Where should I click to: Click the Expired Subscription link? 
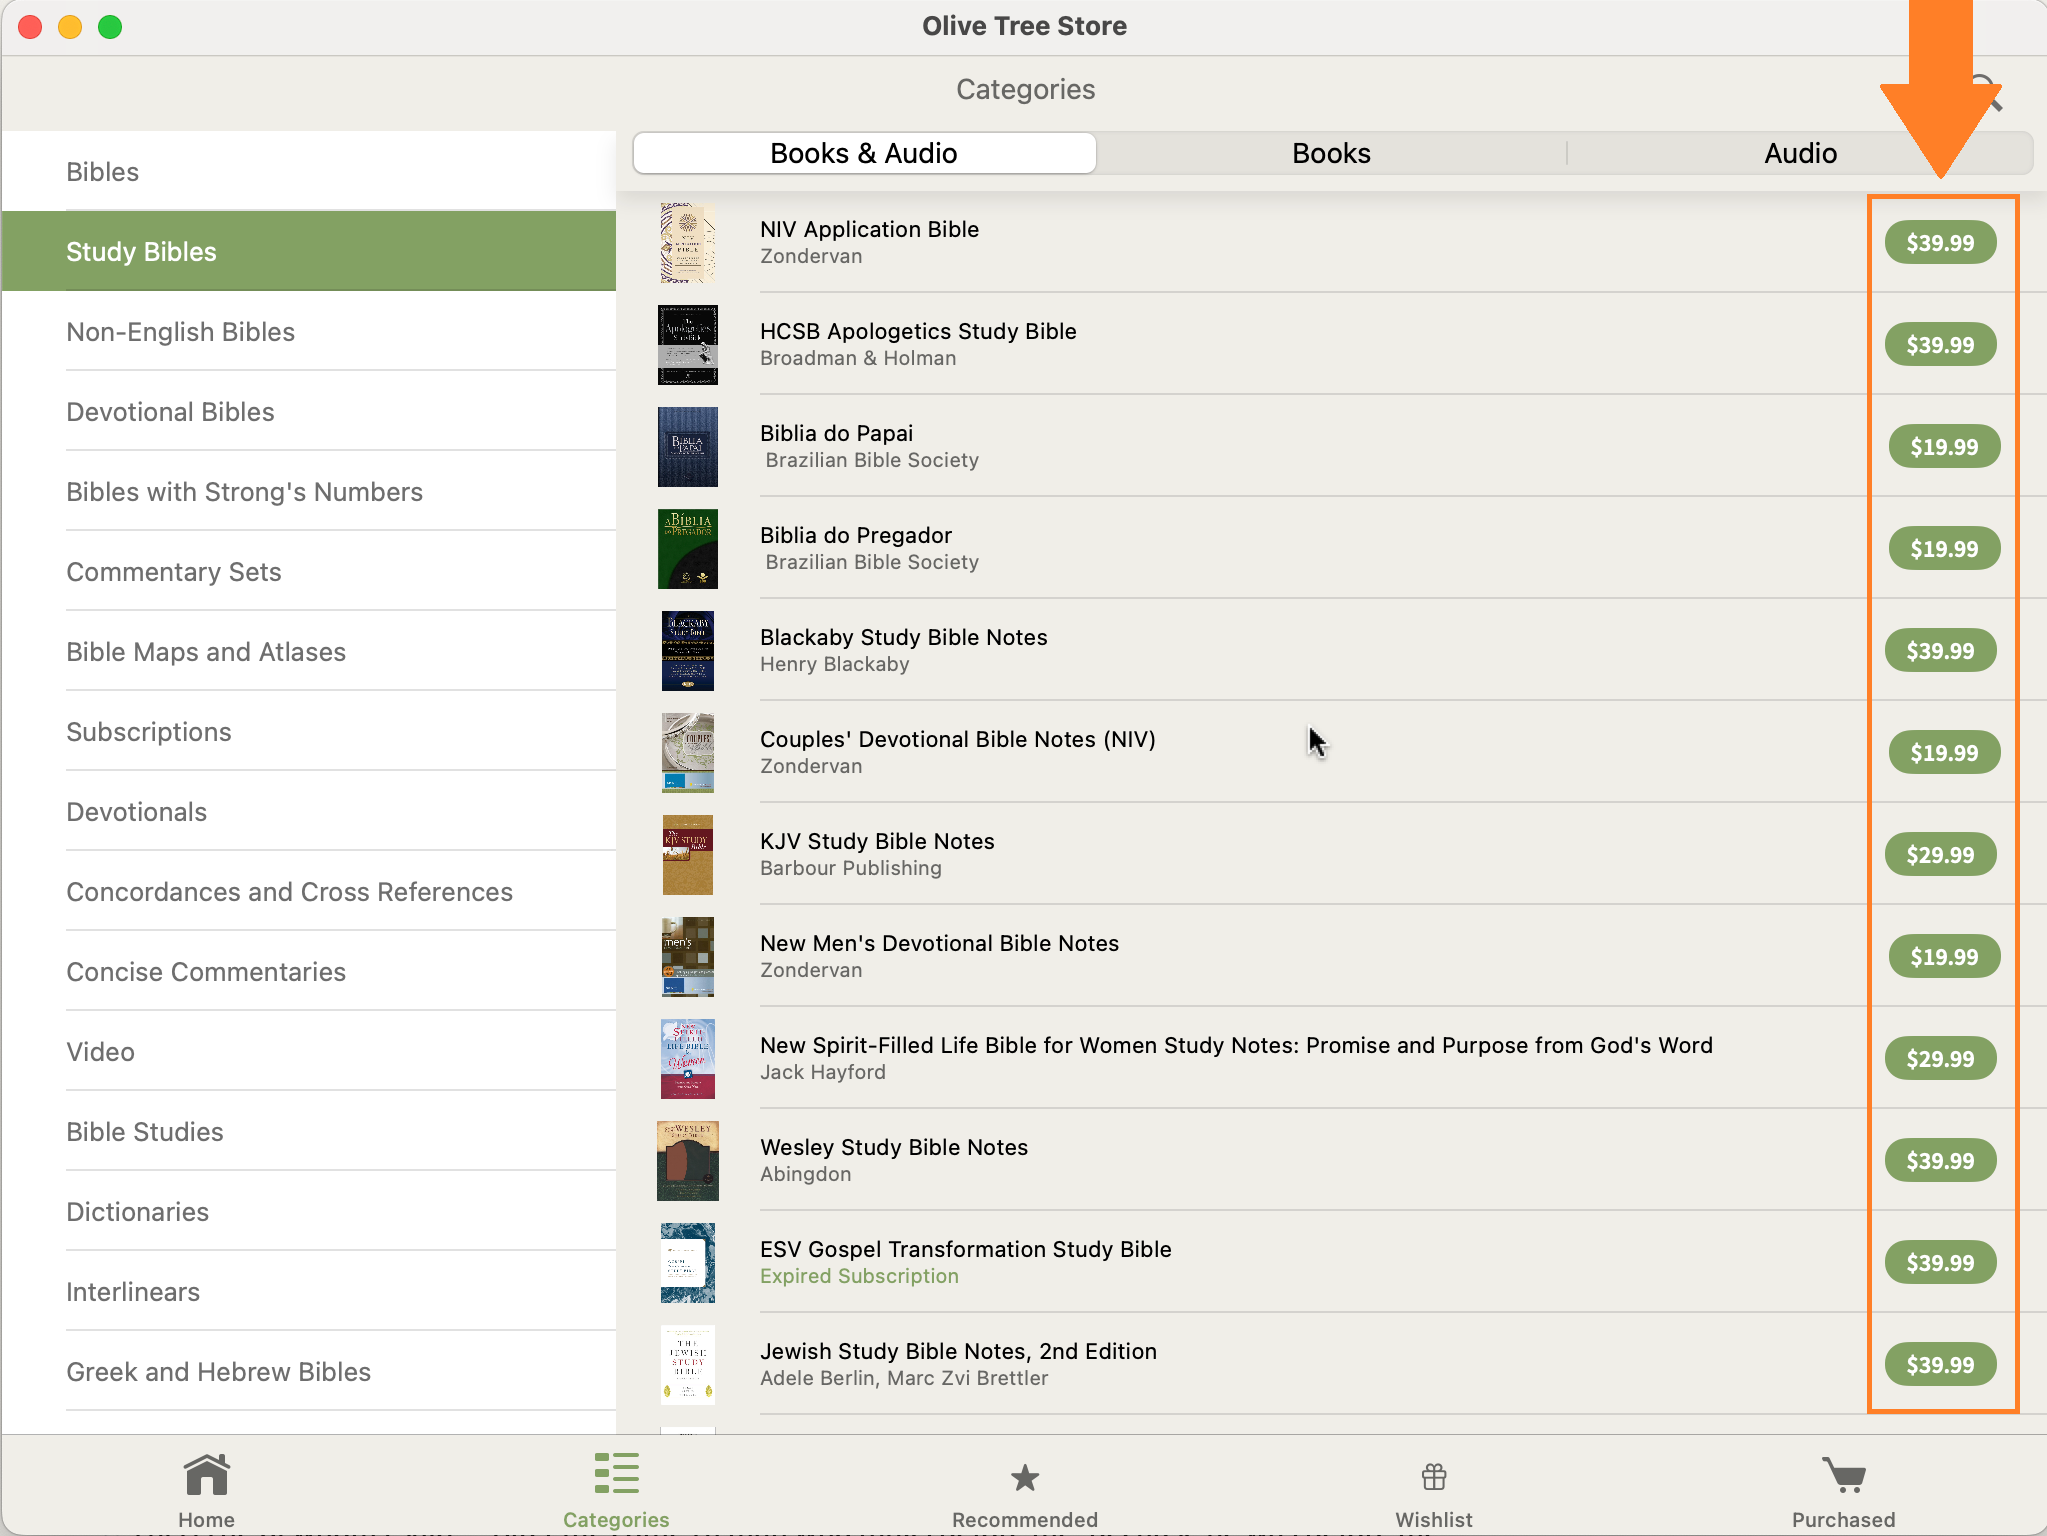[859, 1276]
